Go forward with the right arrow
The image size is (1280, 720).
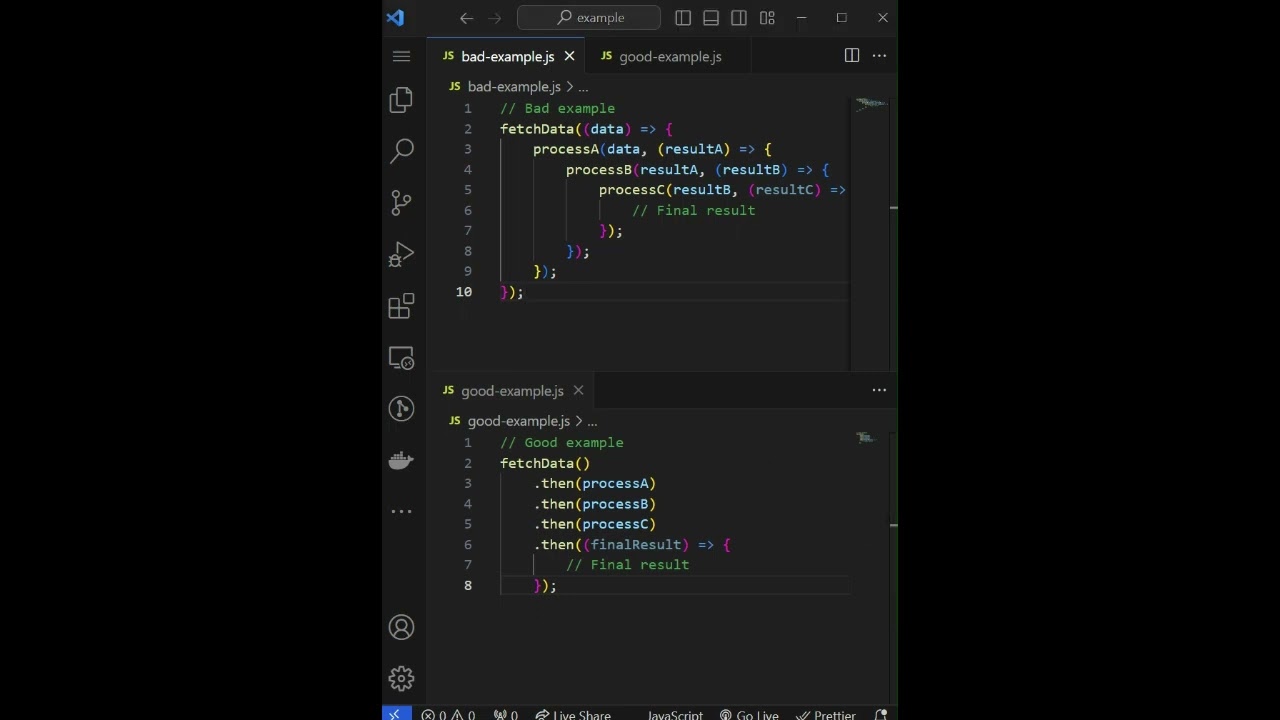[494, 17]
